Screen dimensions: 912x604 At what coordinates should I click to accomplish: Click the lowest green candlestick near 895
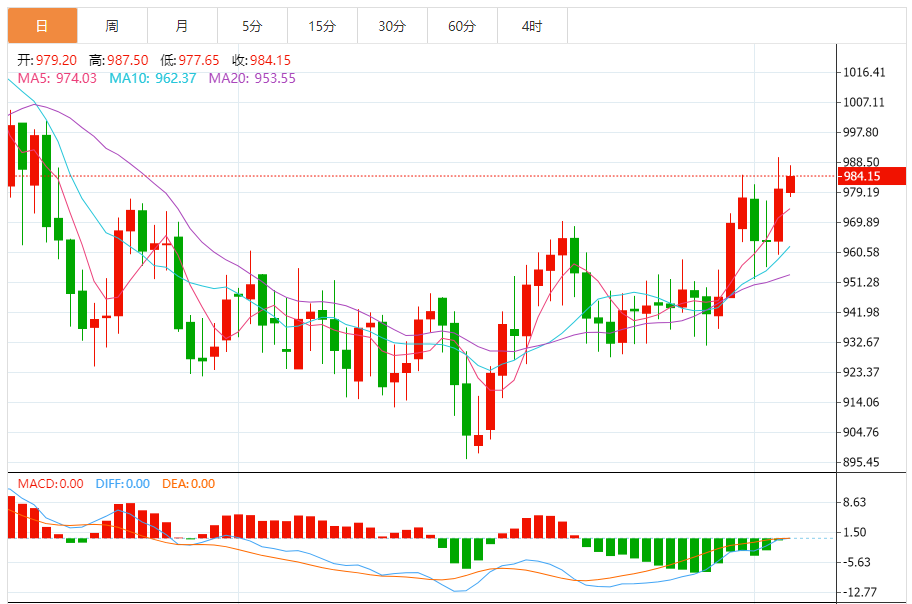(466, 409)
